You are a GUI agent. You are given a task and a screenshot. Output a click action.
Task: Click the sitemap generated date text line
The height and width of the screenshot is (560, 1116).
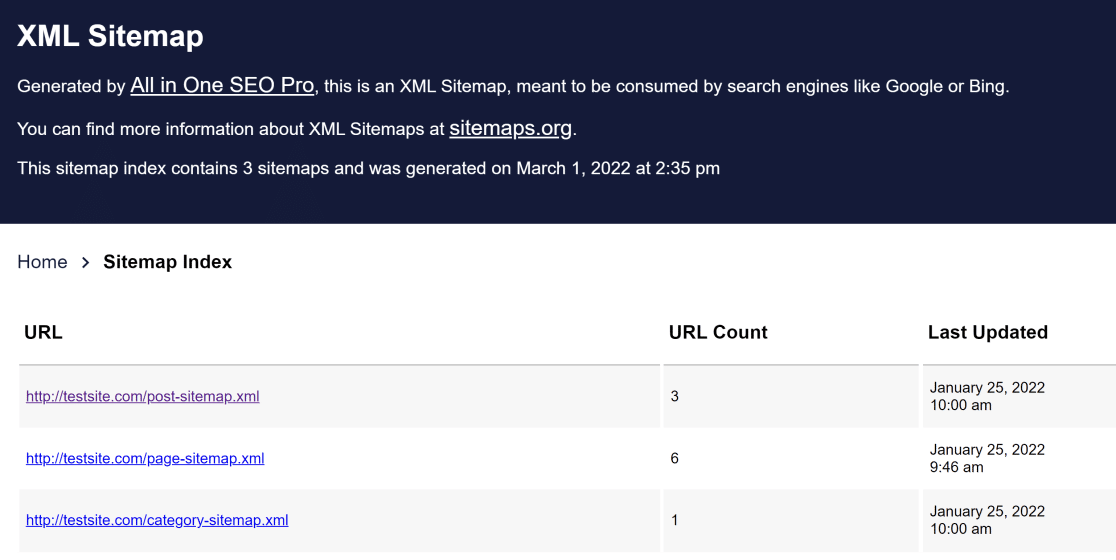368,168
